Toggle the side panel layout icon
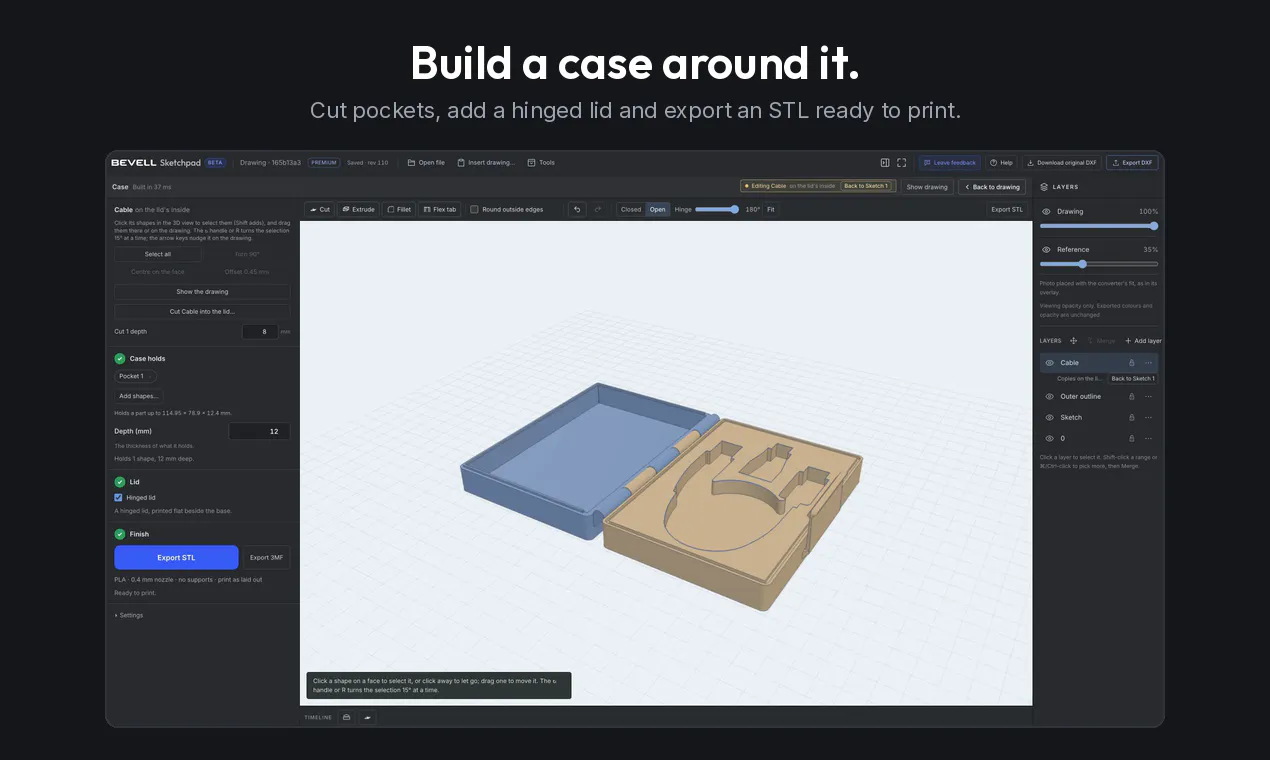Screen dimensions: 1270x760 coord(885,162)
